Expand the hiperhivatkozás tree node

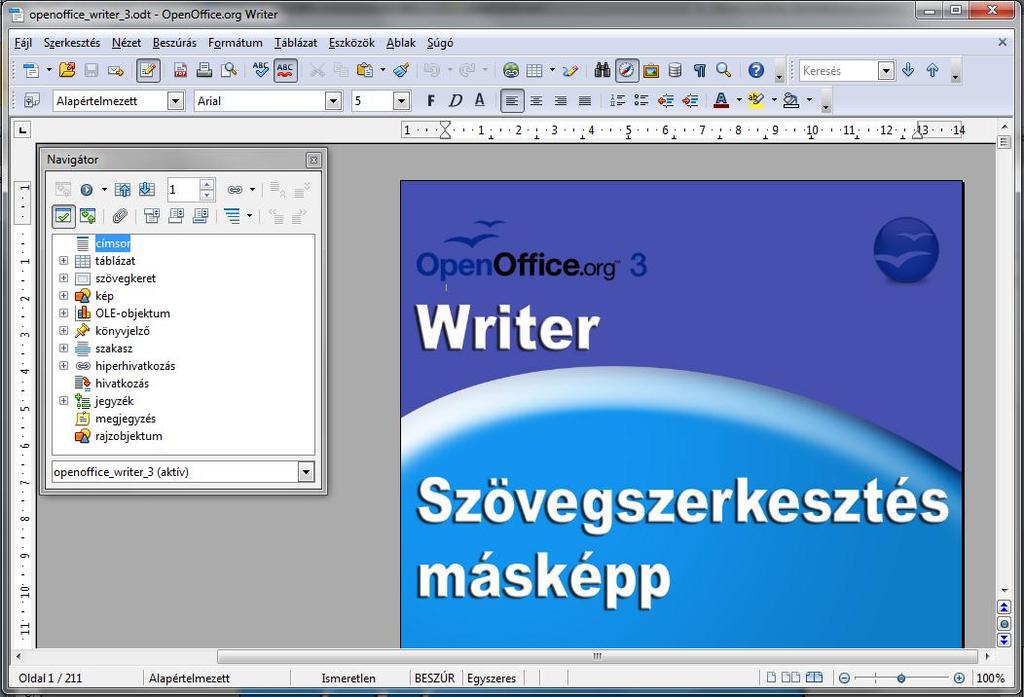[63, 366]
